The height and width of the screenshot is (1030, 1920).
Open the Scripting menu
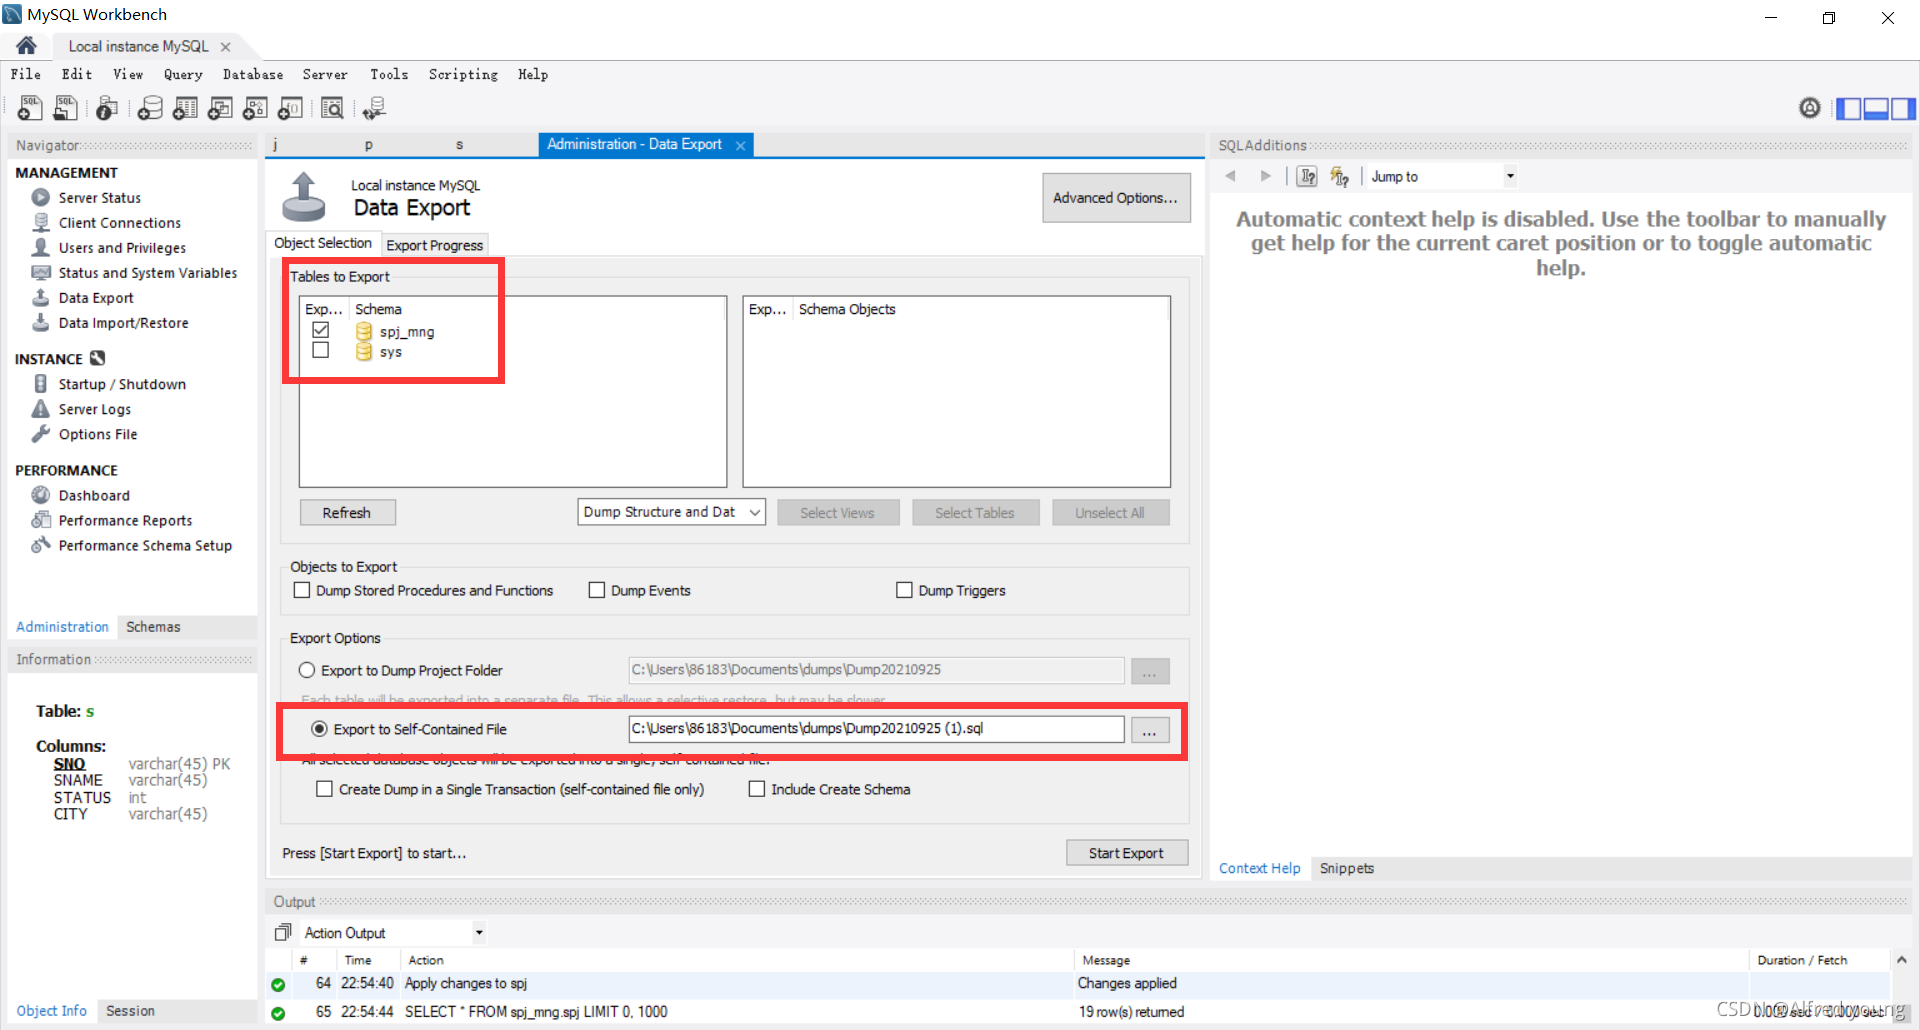pos(463,74)
